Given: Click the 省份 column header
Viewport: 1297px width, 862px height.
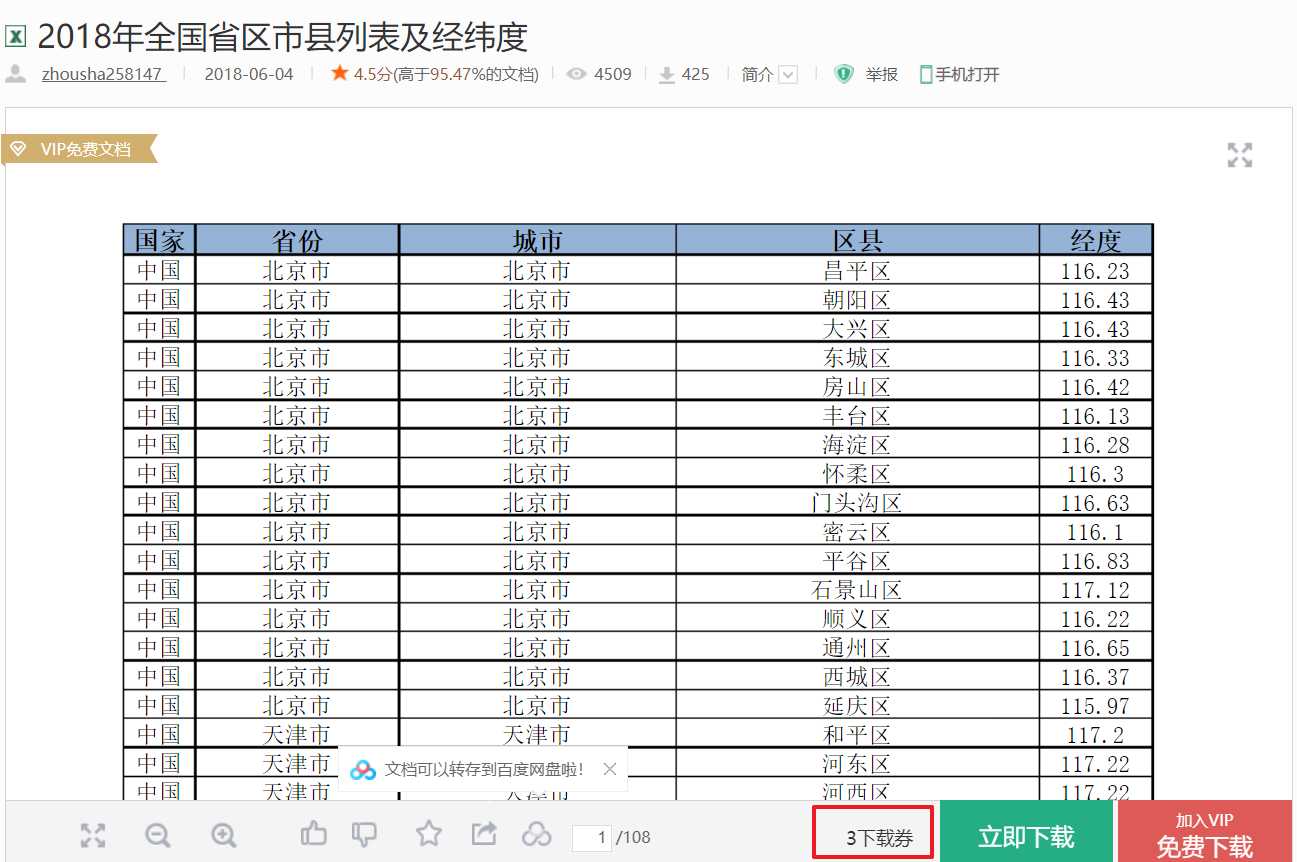Looking at the screenshot, I should (297, 240).
